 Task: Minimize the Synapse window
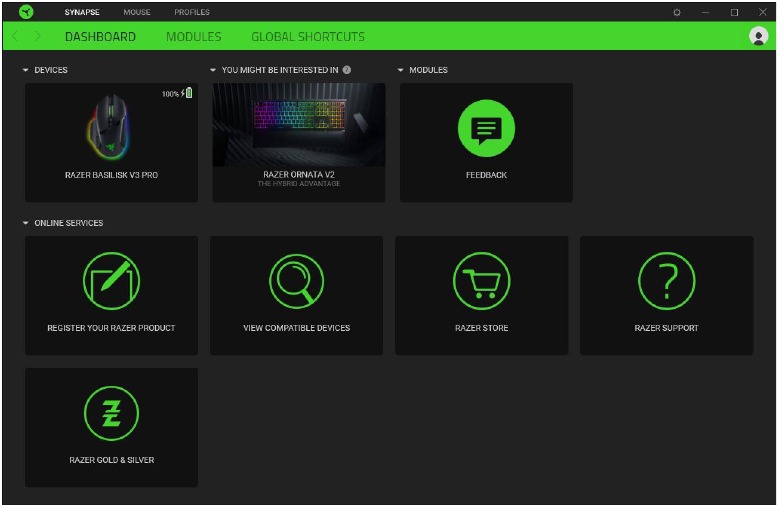point(705,12)
